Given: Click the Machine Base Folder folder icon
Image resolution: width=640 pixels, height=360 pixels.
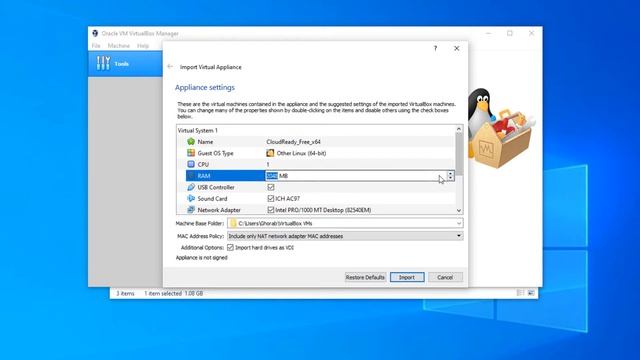Looking at the screenshot, I should 233,223.
